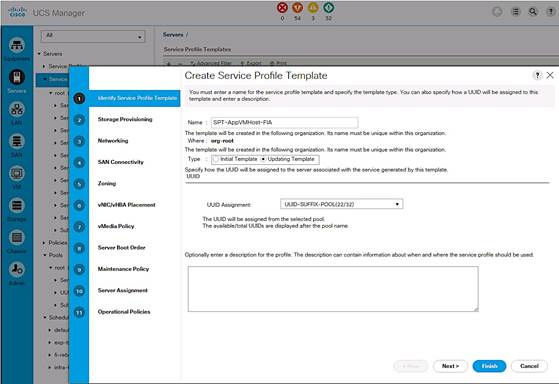Image resolution: width=559 pixels, height=384 pixels.
Task: Go to vMedia Policy step
Action: (x=116, y=226)
